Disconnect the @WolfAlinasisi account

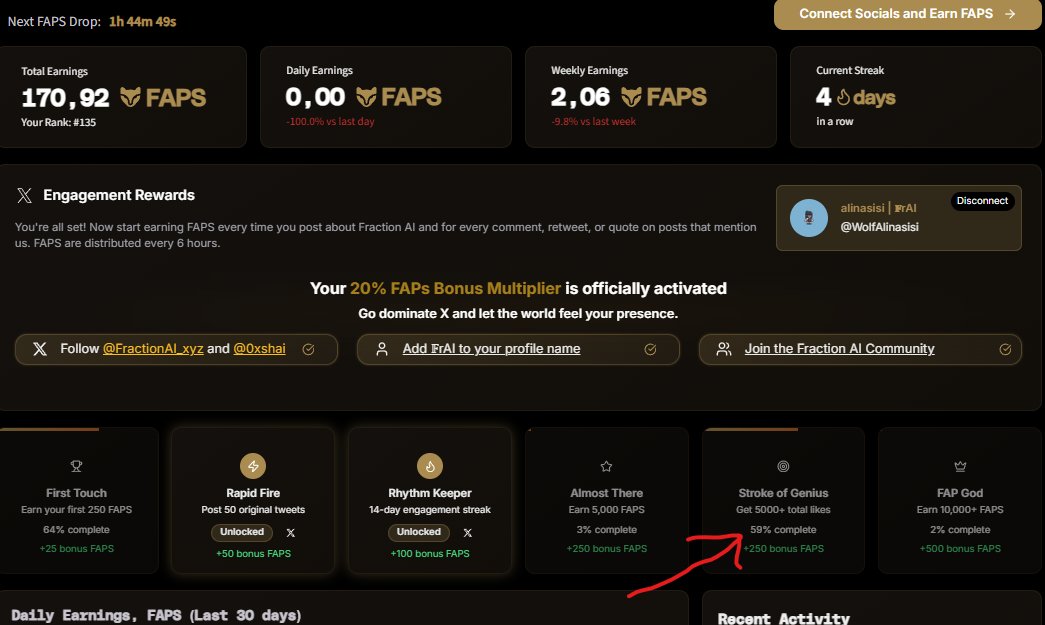coord(982,201)
